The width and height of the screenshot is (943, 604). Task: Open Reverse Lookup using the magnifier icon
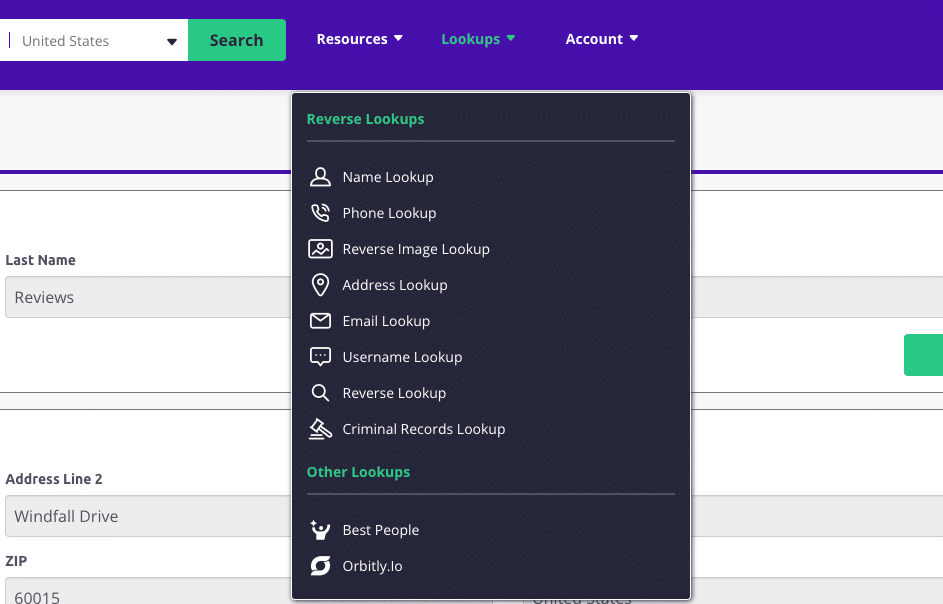point(320,392)
